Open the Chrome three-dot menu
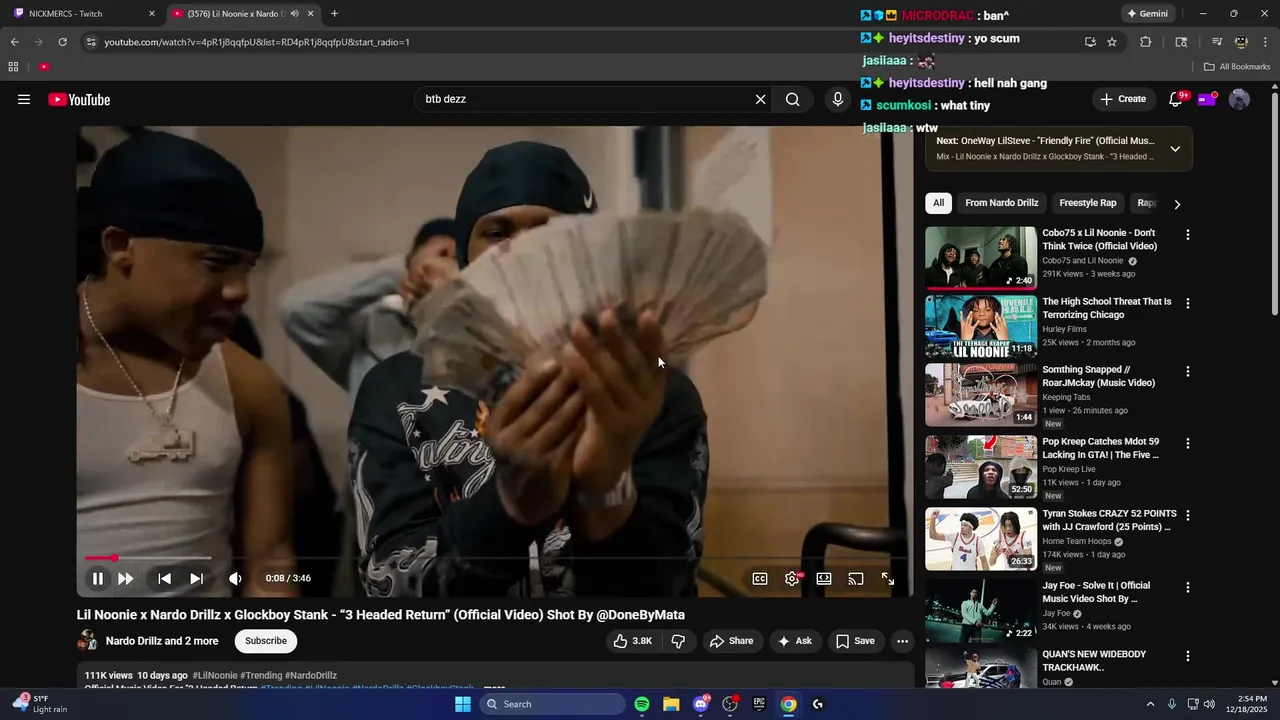Viewport: 1280px width, 720px height. point(1265,42)
